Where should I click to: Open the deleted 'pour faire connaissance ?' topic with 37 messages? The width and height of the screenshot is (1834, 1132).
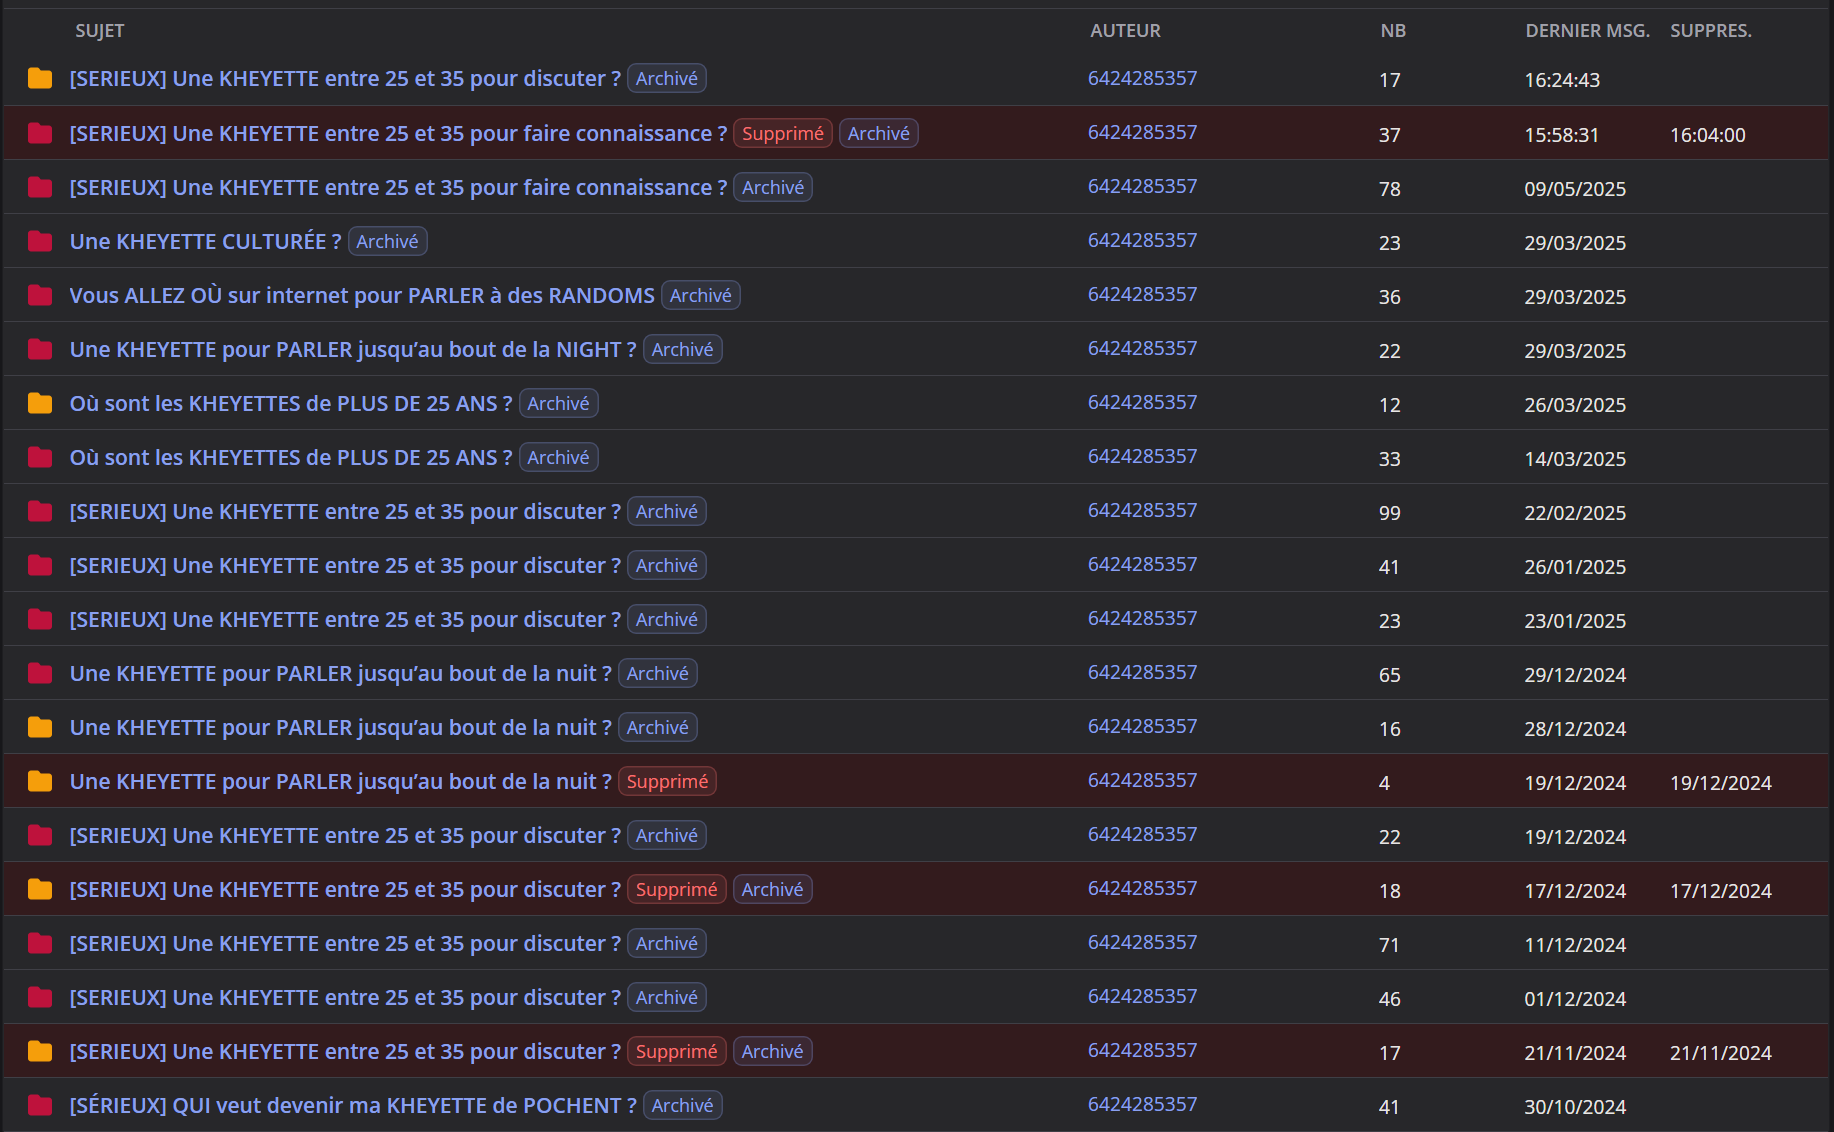coord(398,133)
